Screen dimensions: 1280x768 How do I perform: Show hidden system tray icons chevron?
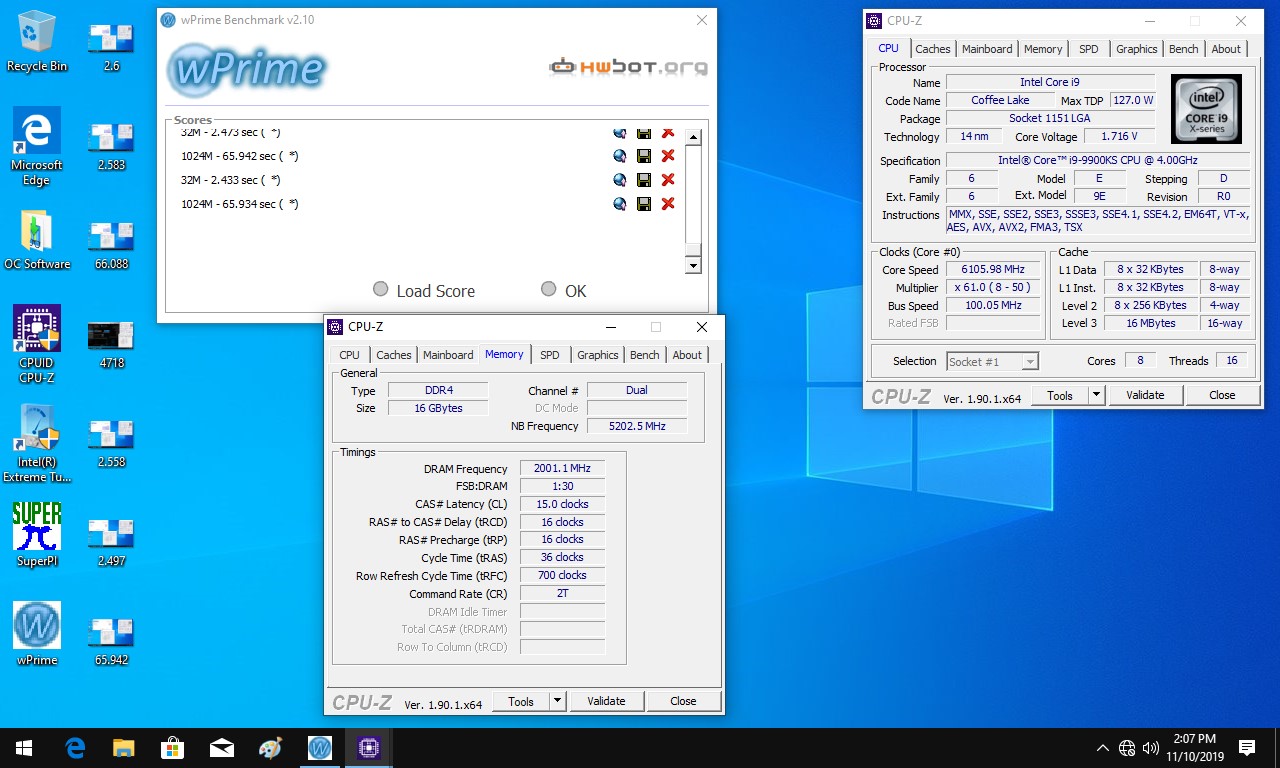pyautogui.click(x=1103, y=748)
